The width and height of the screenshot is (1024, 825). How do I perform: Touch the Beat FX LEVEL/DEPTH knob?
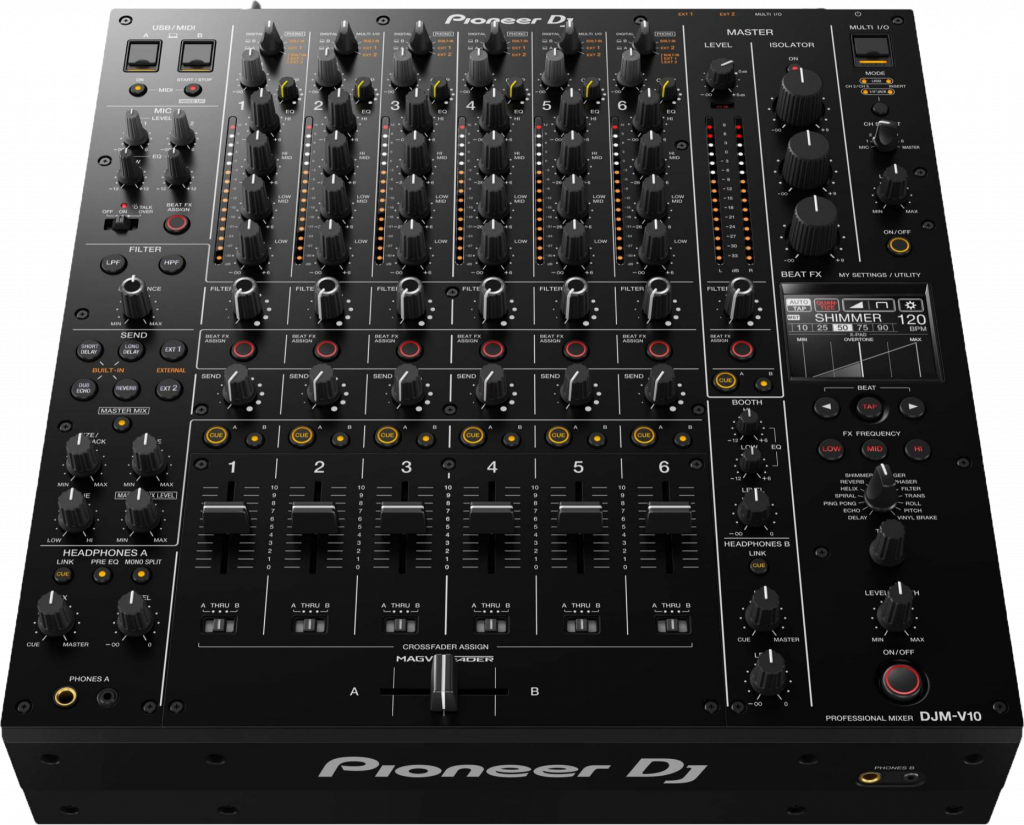[x=895, y=607]
